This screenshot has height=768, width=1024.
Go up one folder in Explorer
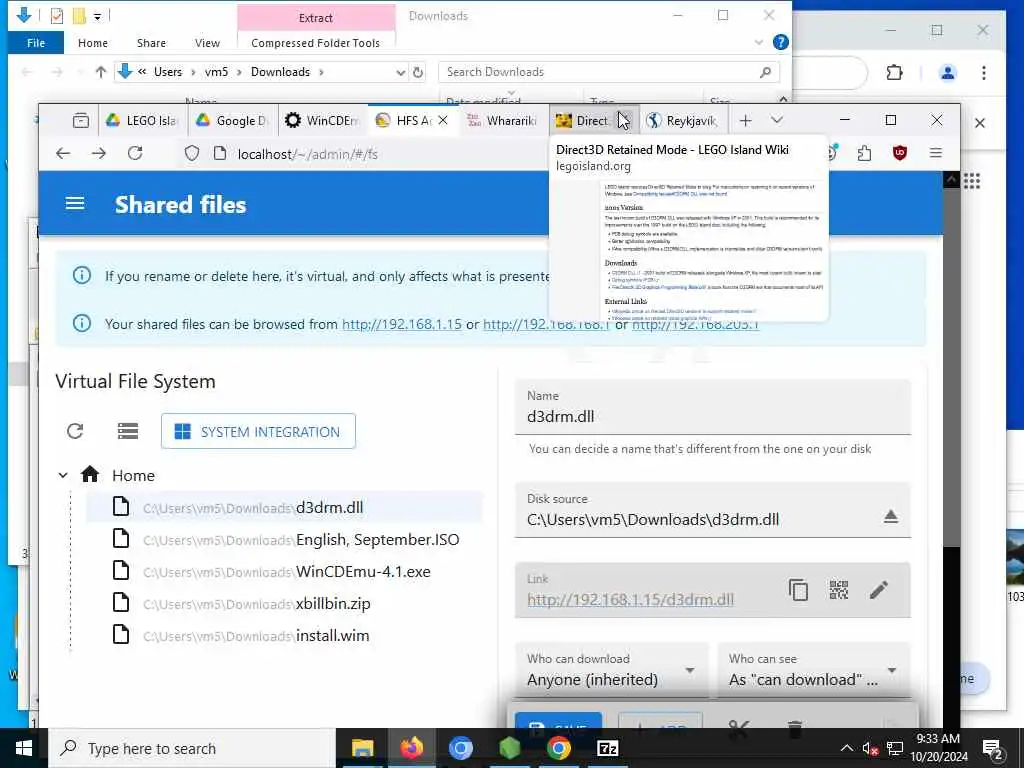point(100,72)
